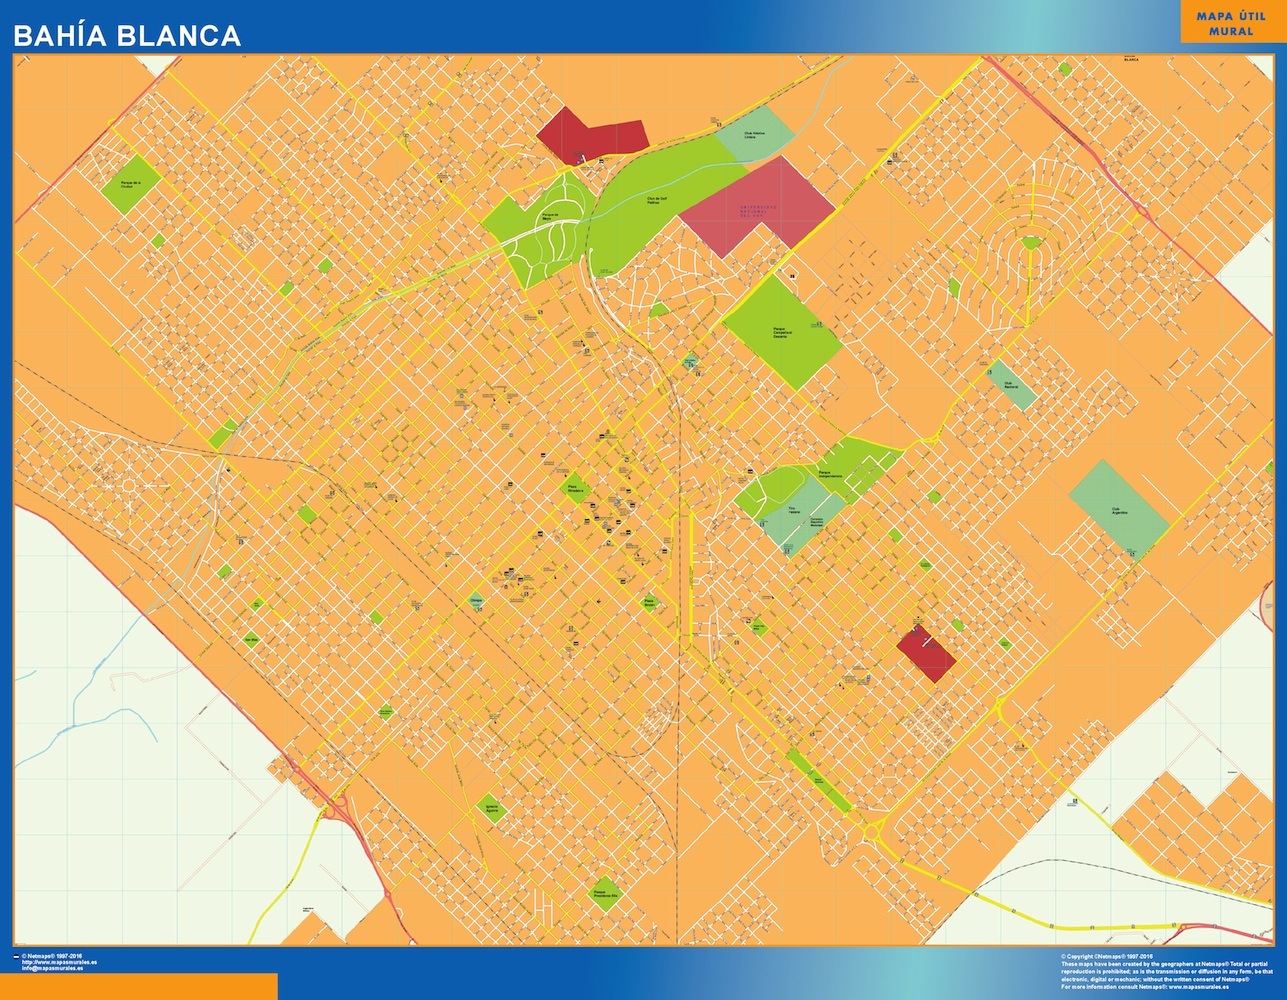Viewport: 1287px width, 1000px height.
Task: Click the Olimpo stadium marker
Action: (476, 601)
